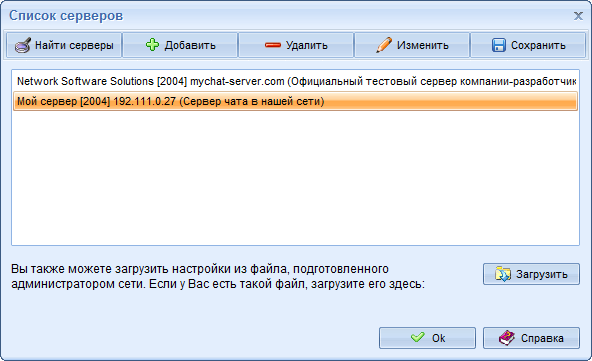Click the 'Загрузить' button to load settings
The image size is (592, 361).
[x=531, y=274]
